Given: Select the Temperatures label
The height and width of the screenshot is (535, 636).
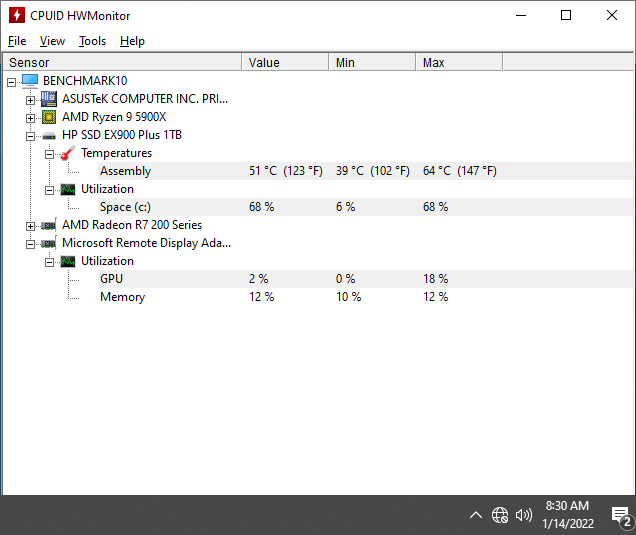Looking at the screenshot, I should (x=116, y=153).
